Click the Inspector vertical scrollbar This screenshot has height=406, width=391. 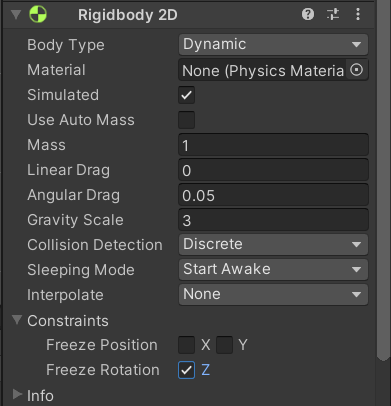coord(383,180)
